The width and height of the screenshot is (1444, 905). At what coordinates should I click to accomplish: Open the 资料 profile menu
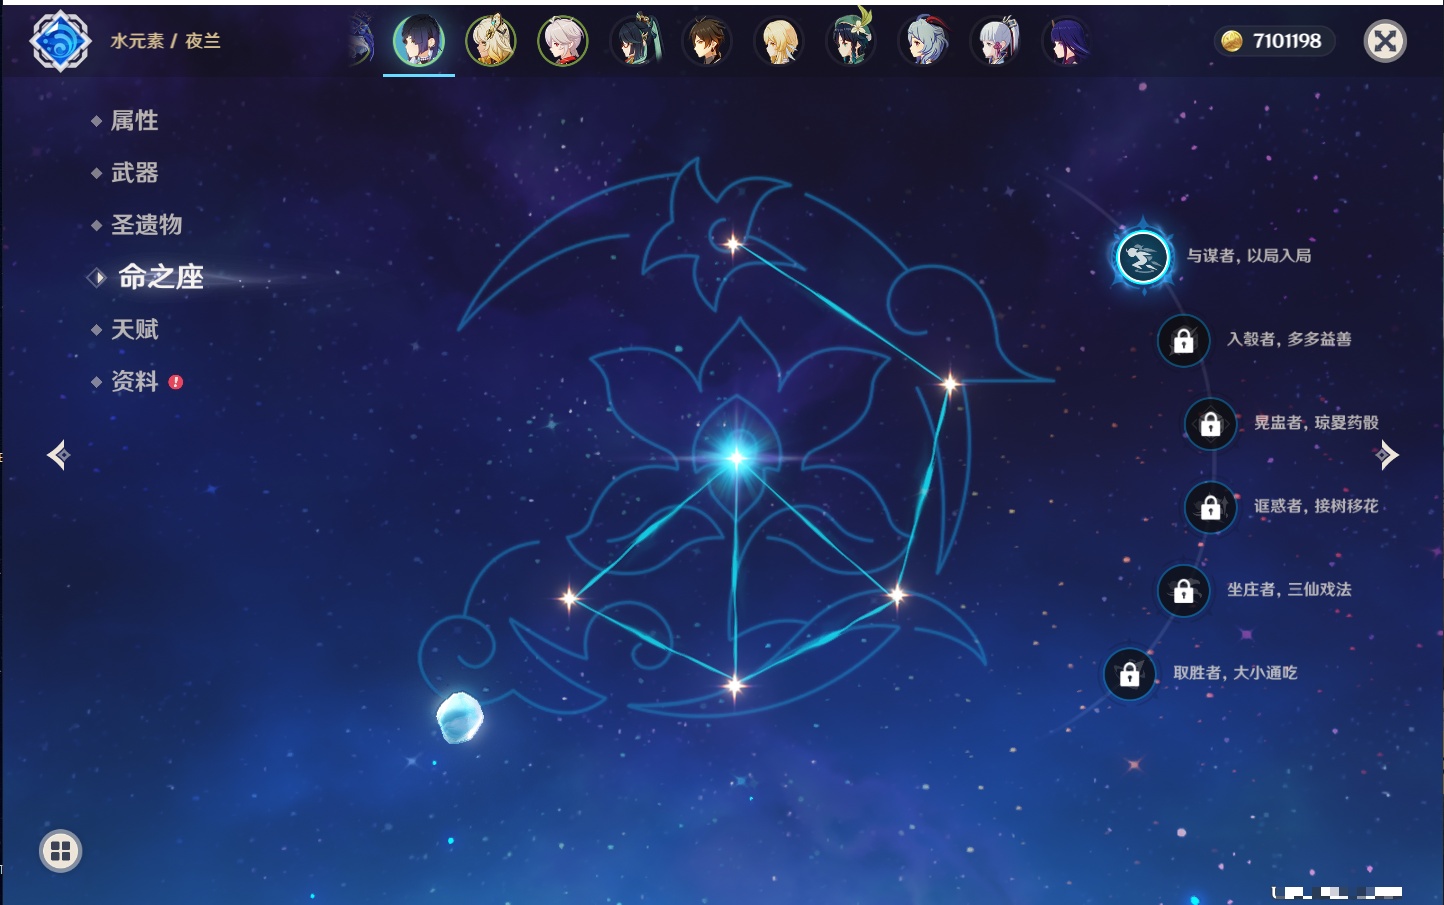[x=135, y=381]
